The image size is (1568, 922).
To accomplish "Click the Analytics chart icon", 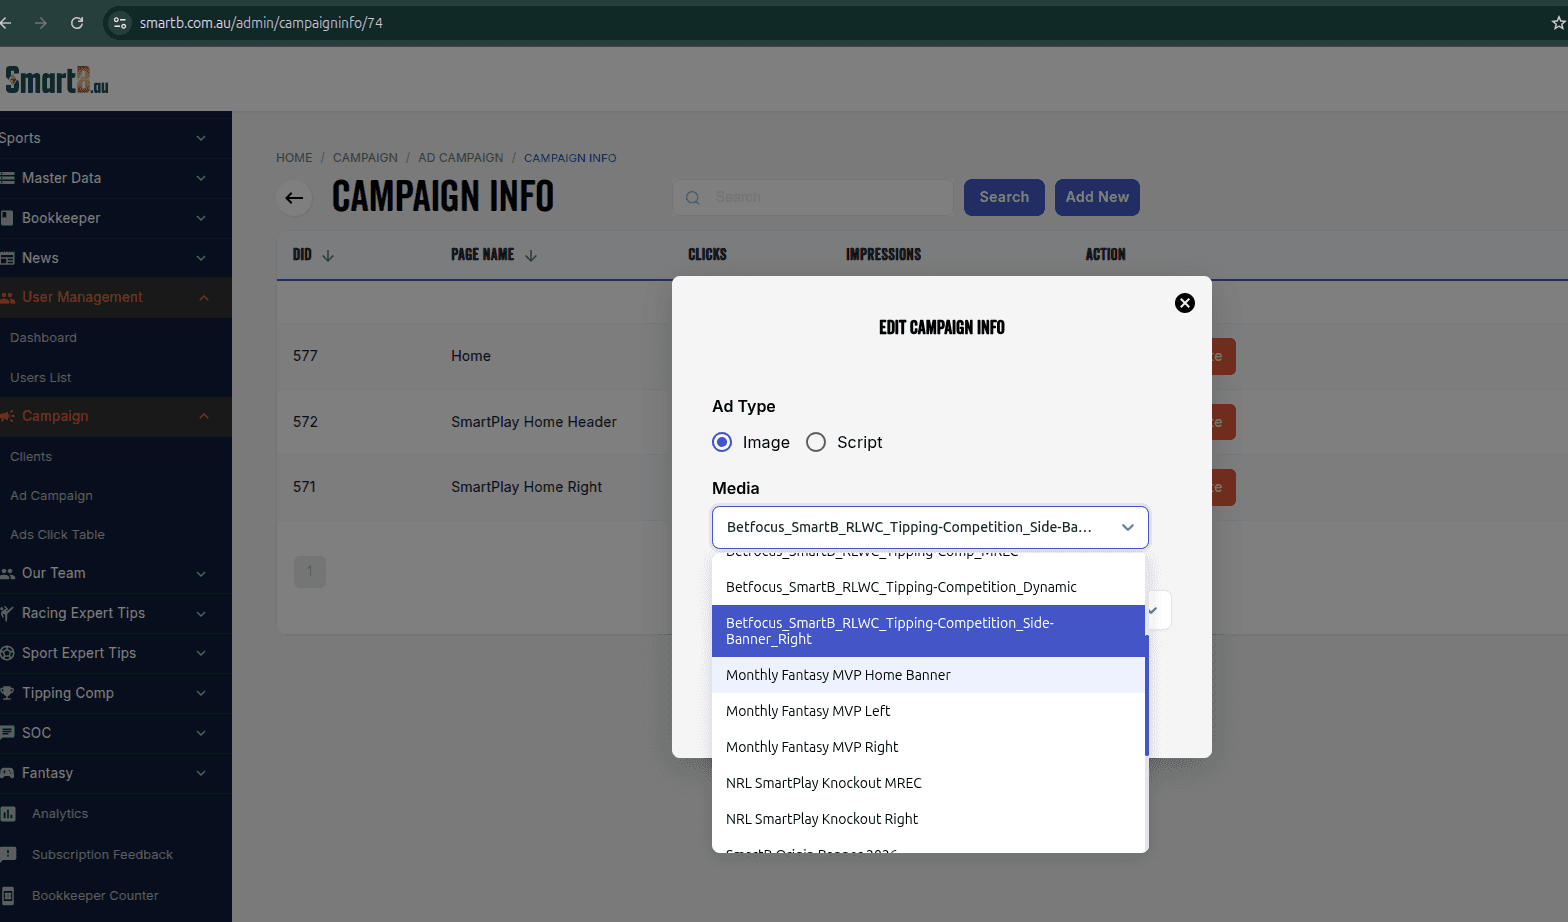I will click(8, 814).
